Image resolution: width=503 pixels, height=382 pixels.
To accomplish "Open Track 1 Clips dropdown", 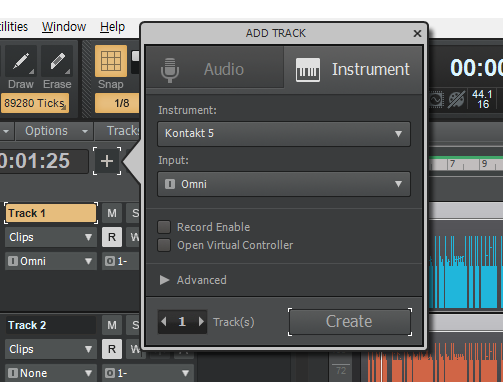I will point(51,237).
